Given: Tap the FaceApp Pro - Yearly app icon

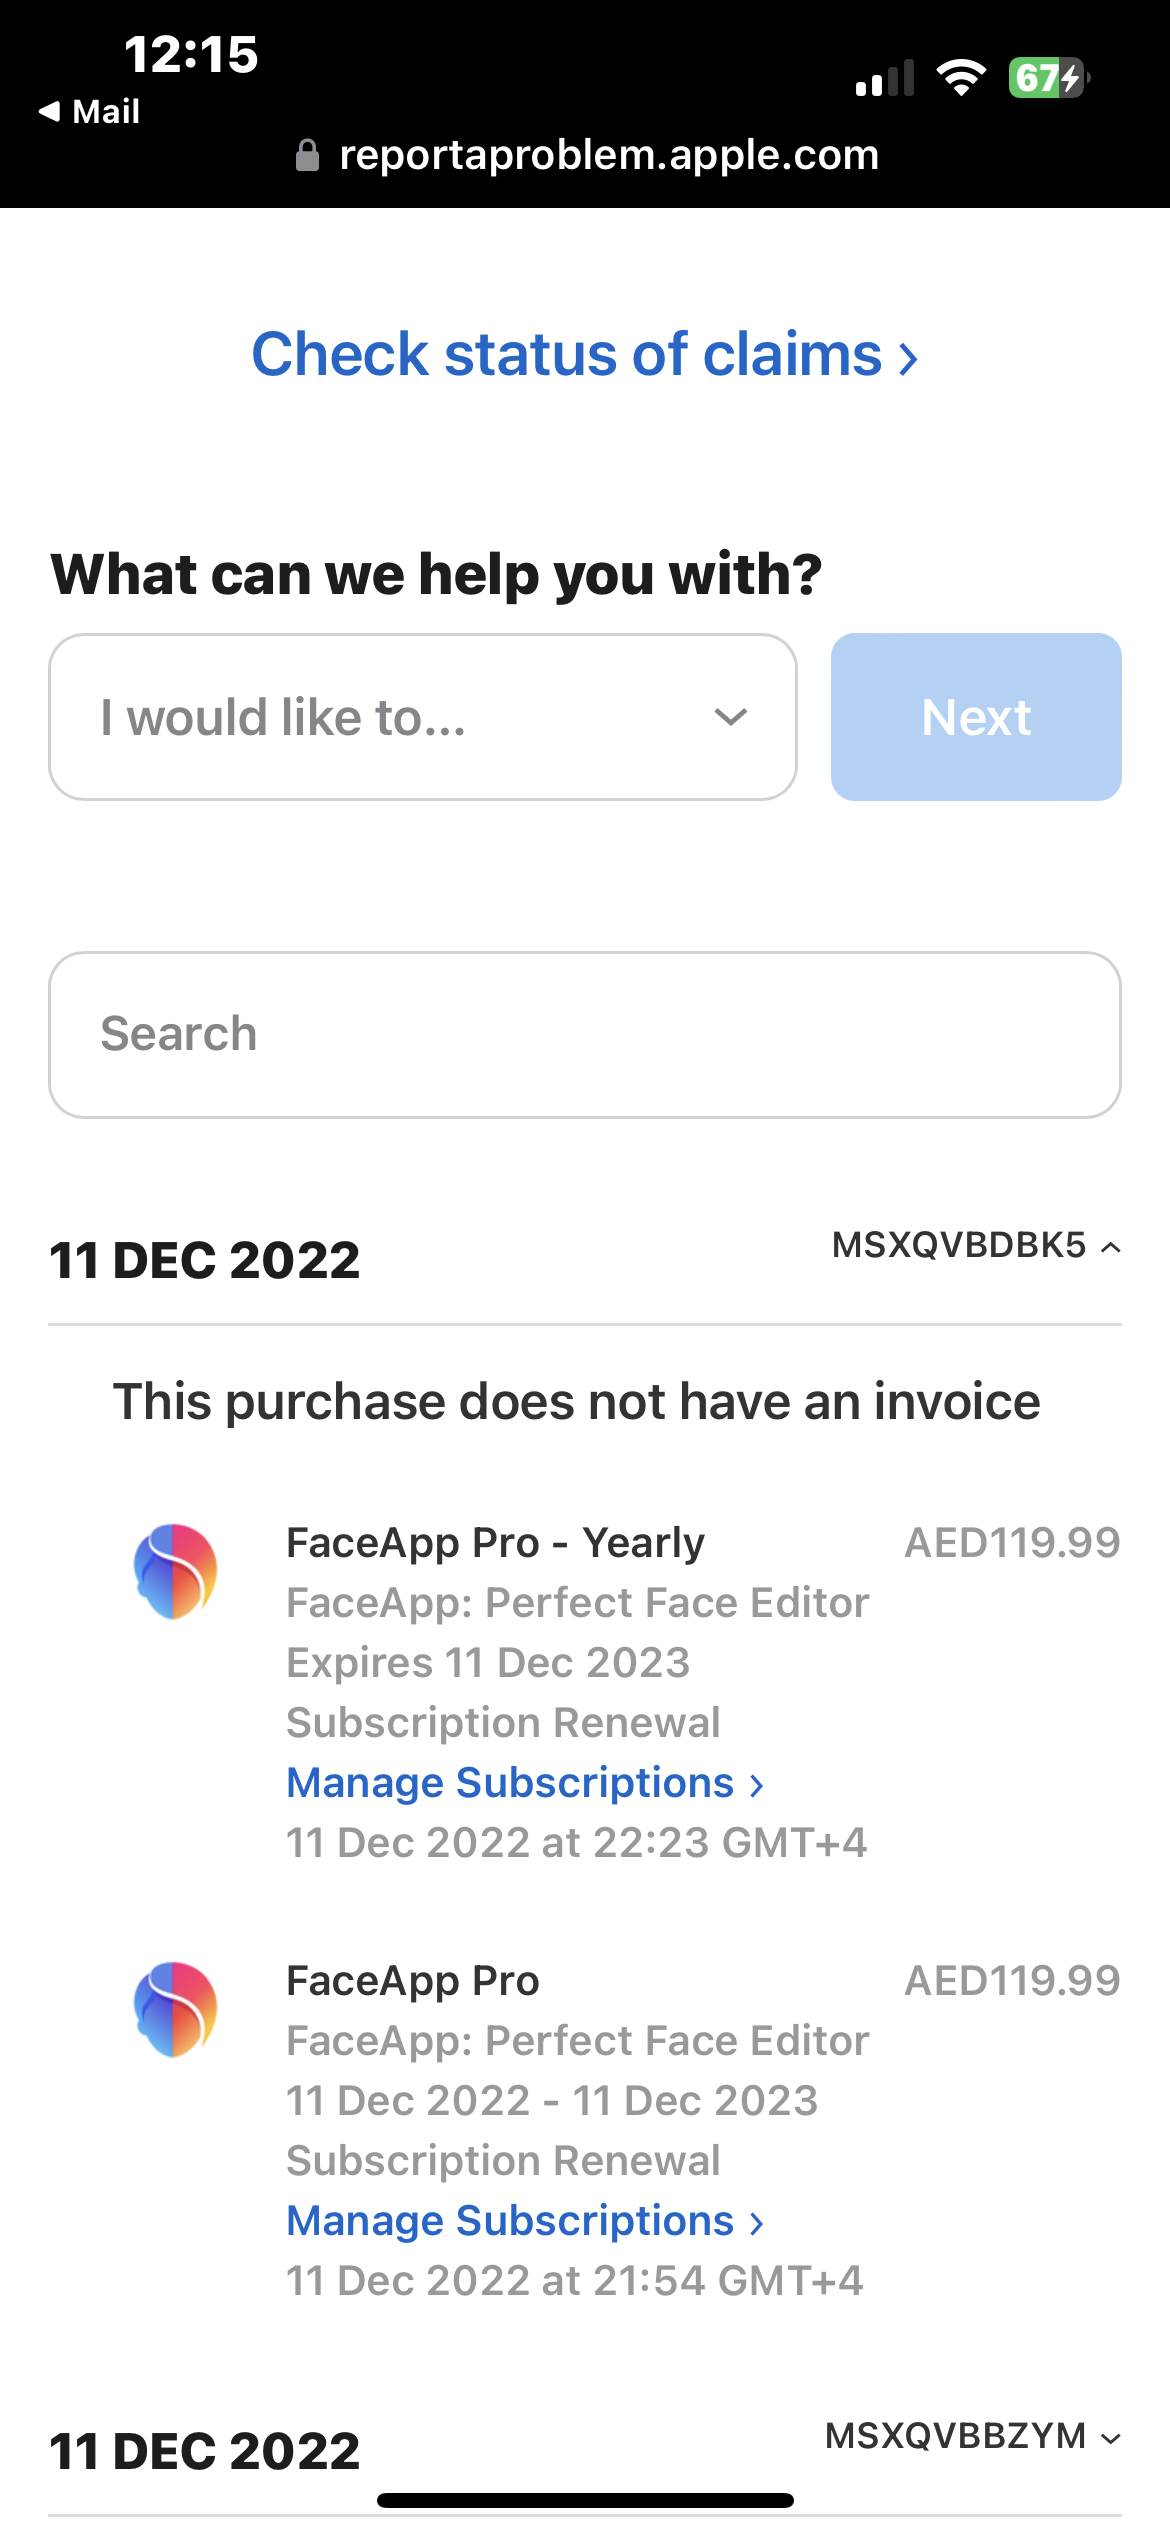Looking at the screenshot, I should pos(175,1571).
